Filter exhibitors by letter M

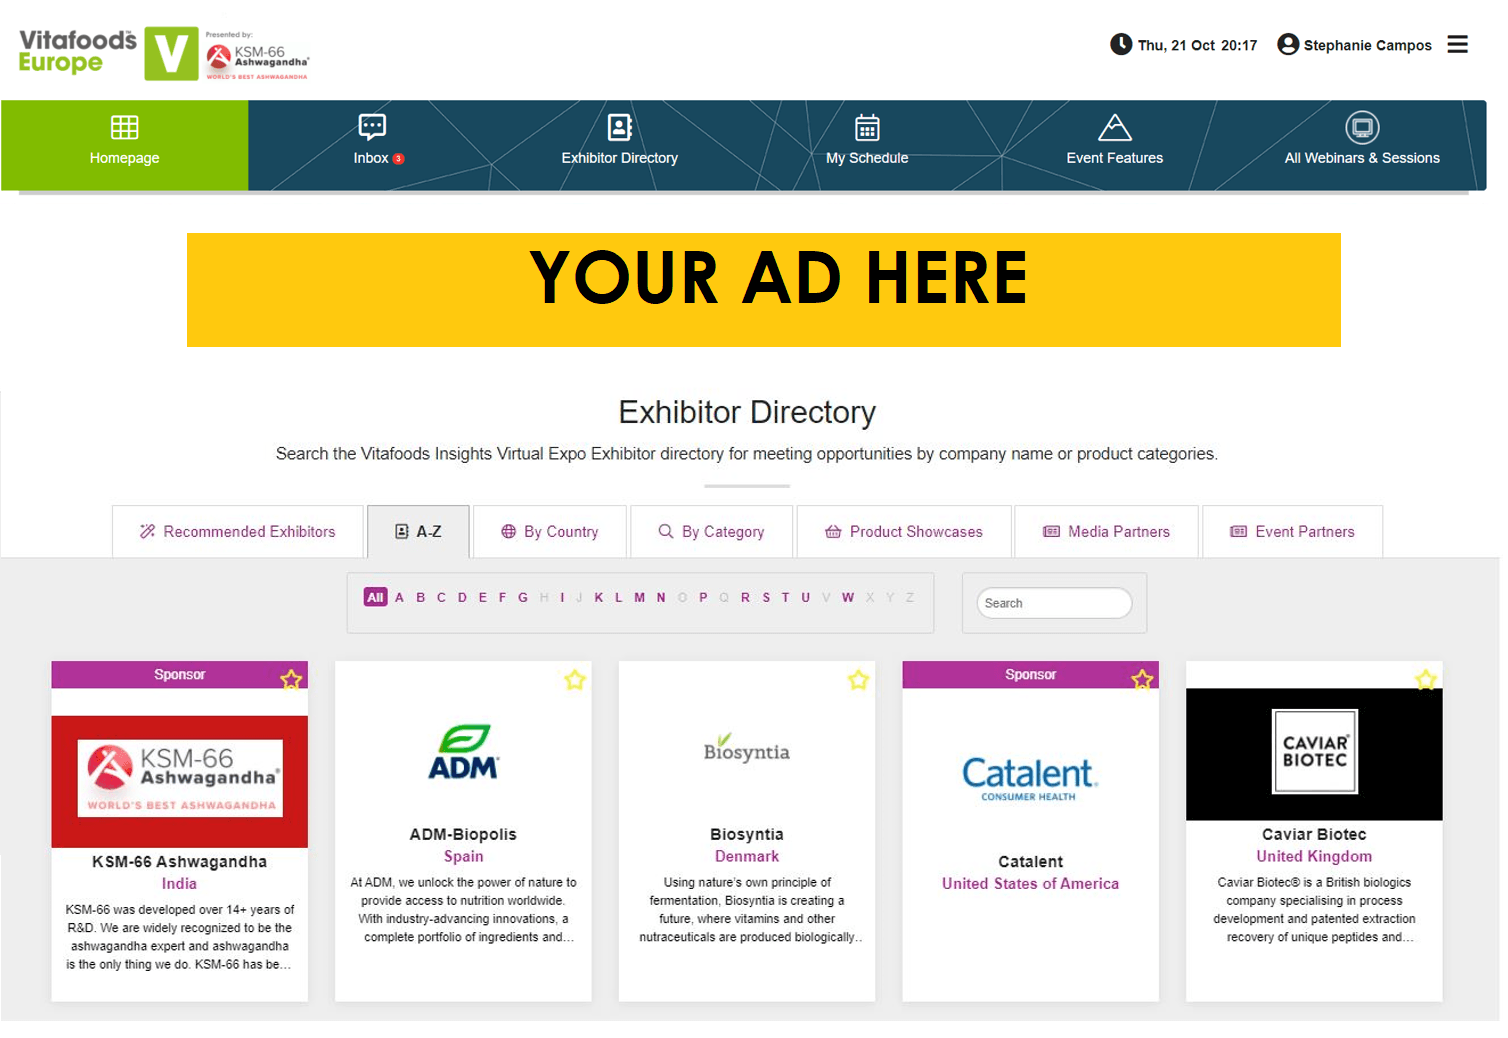pyautogui.click(x=639, y=597)
